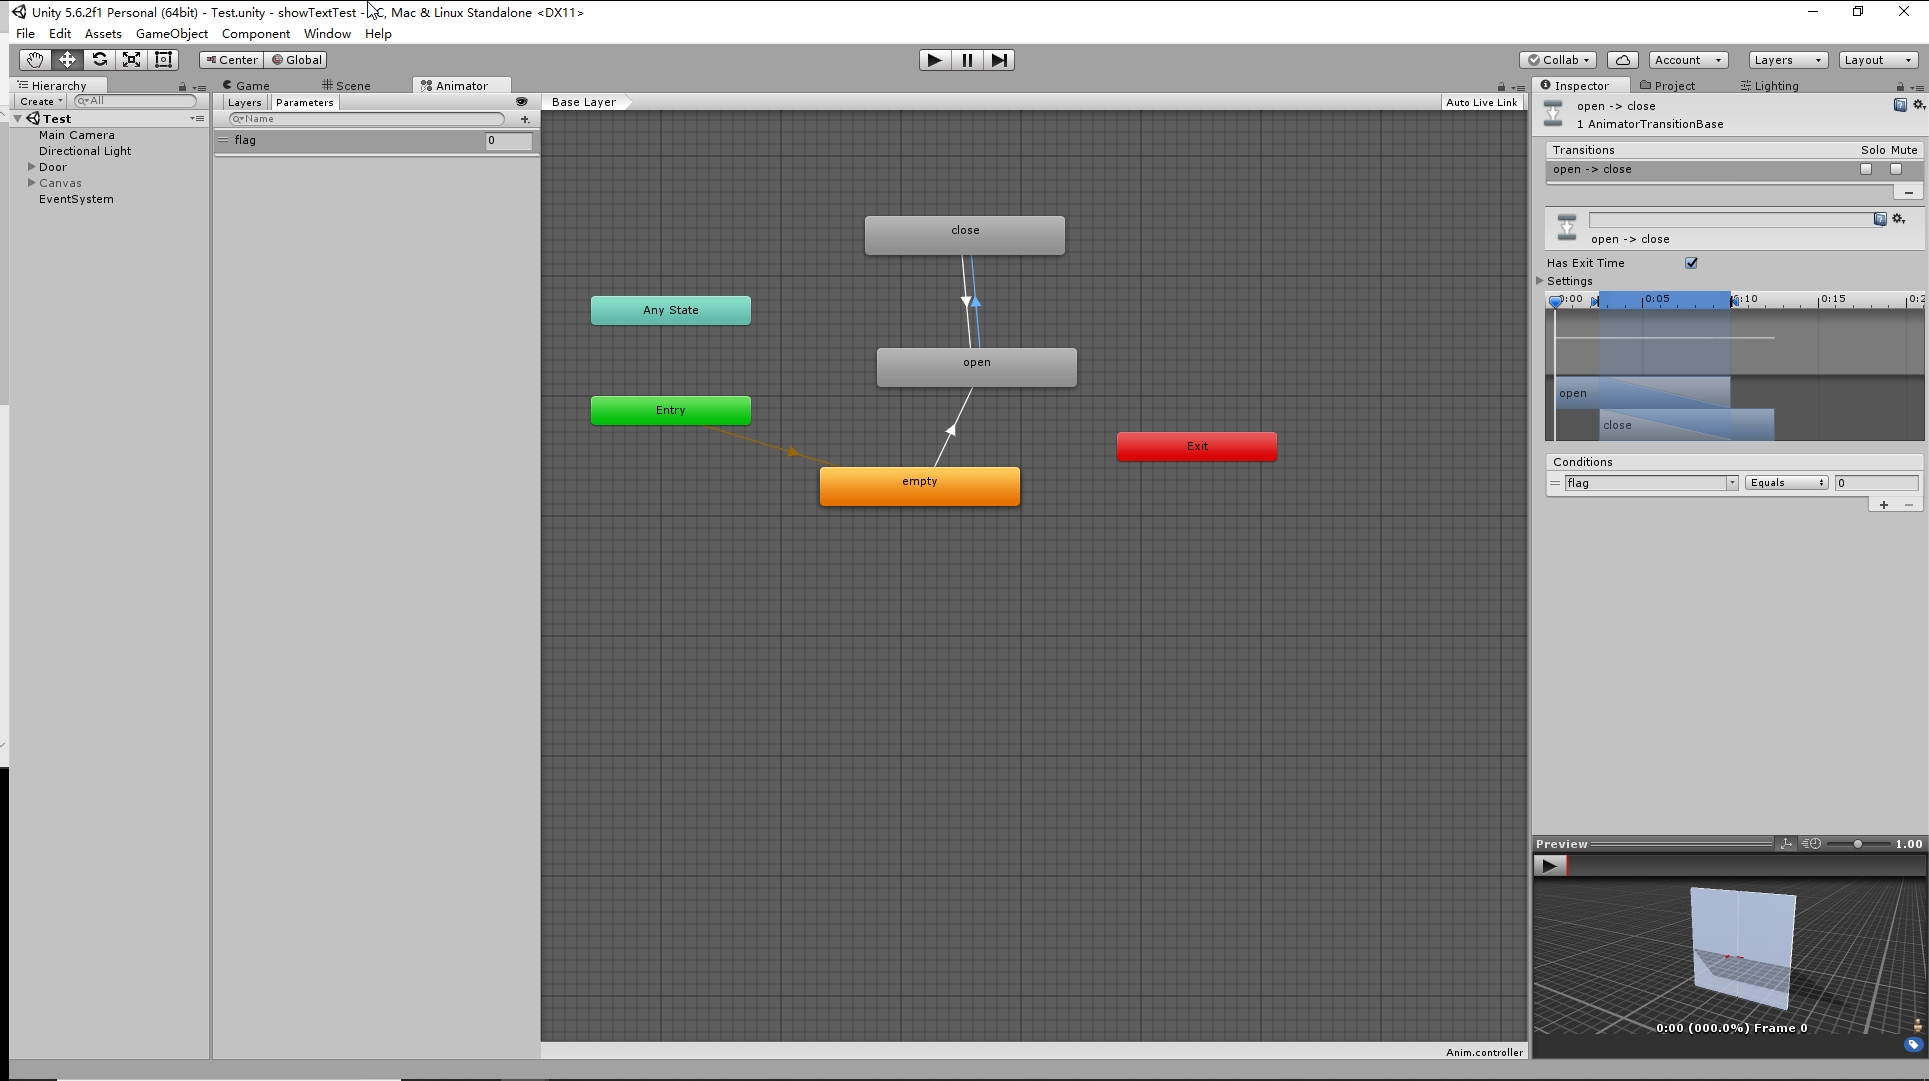
Task: Click the empty state node in the graph
Action: pyautogui.click(x=919, y=485)
